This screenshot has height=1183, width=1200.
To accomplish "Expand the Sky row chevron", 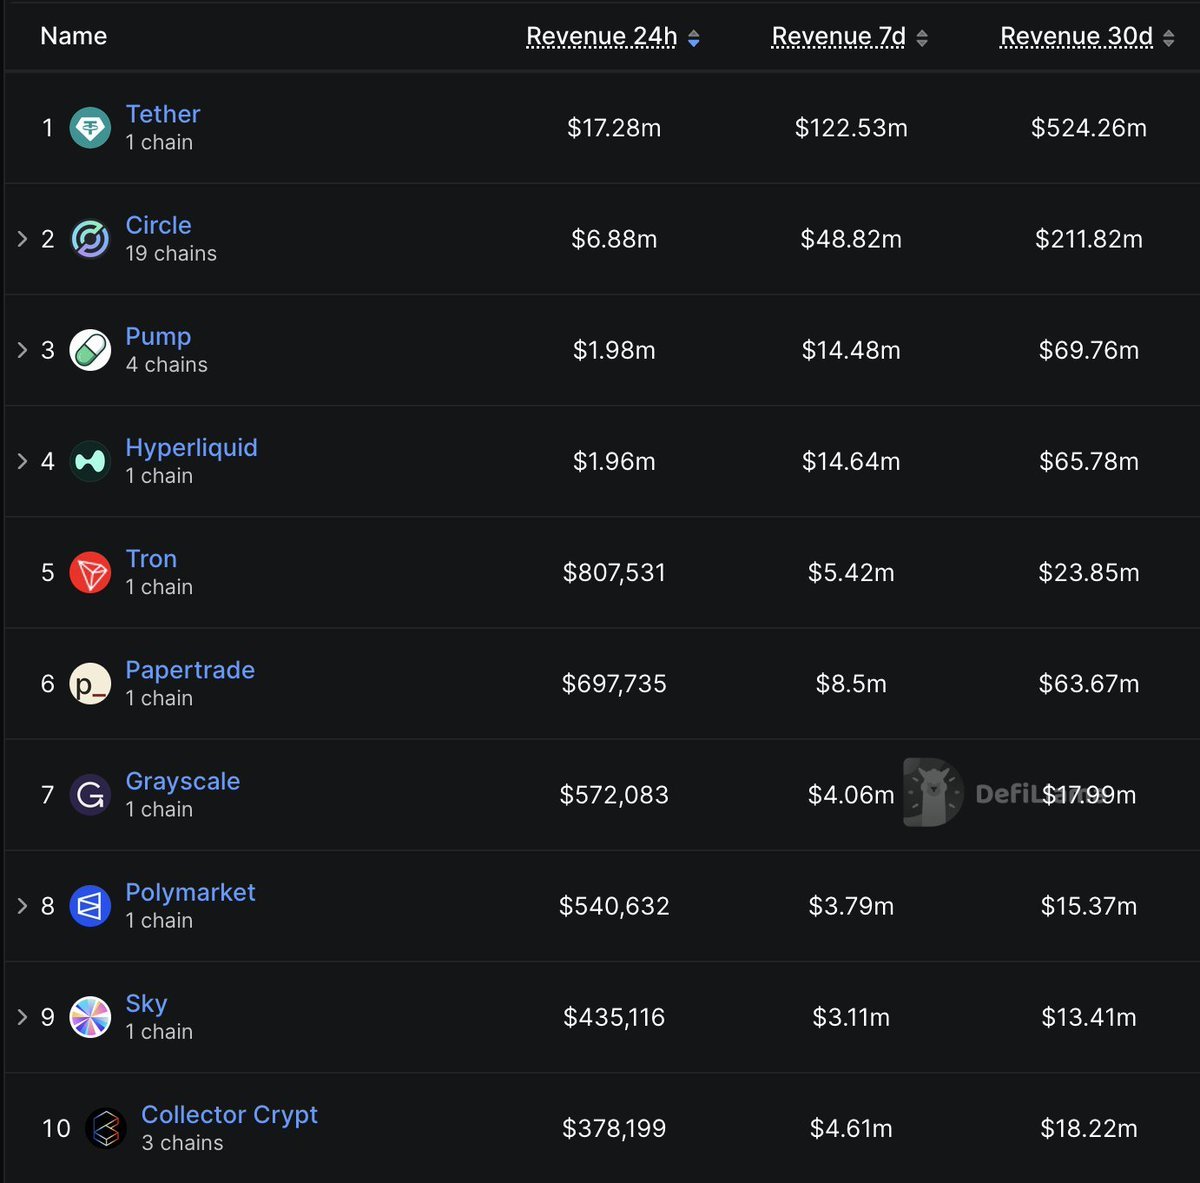I will point(22,1017).
